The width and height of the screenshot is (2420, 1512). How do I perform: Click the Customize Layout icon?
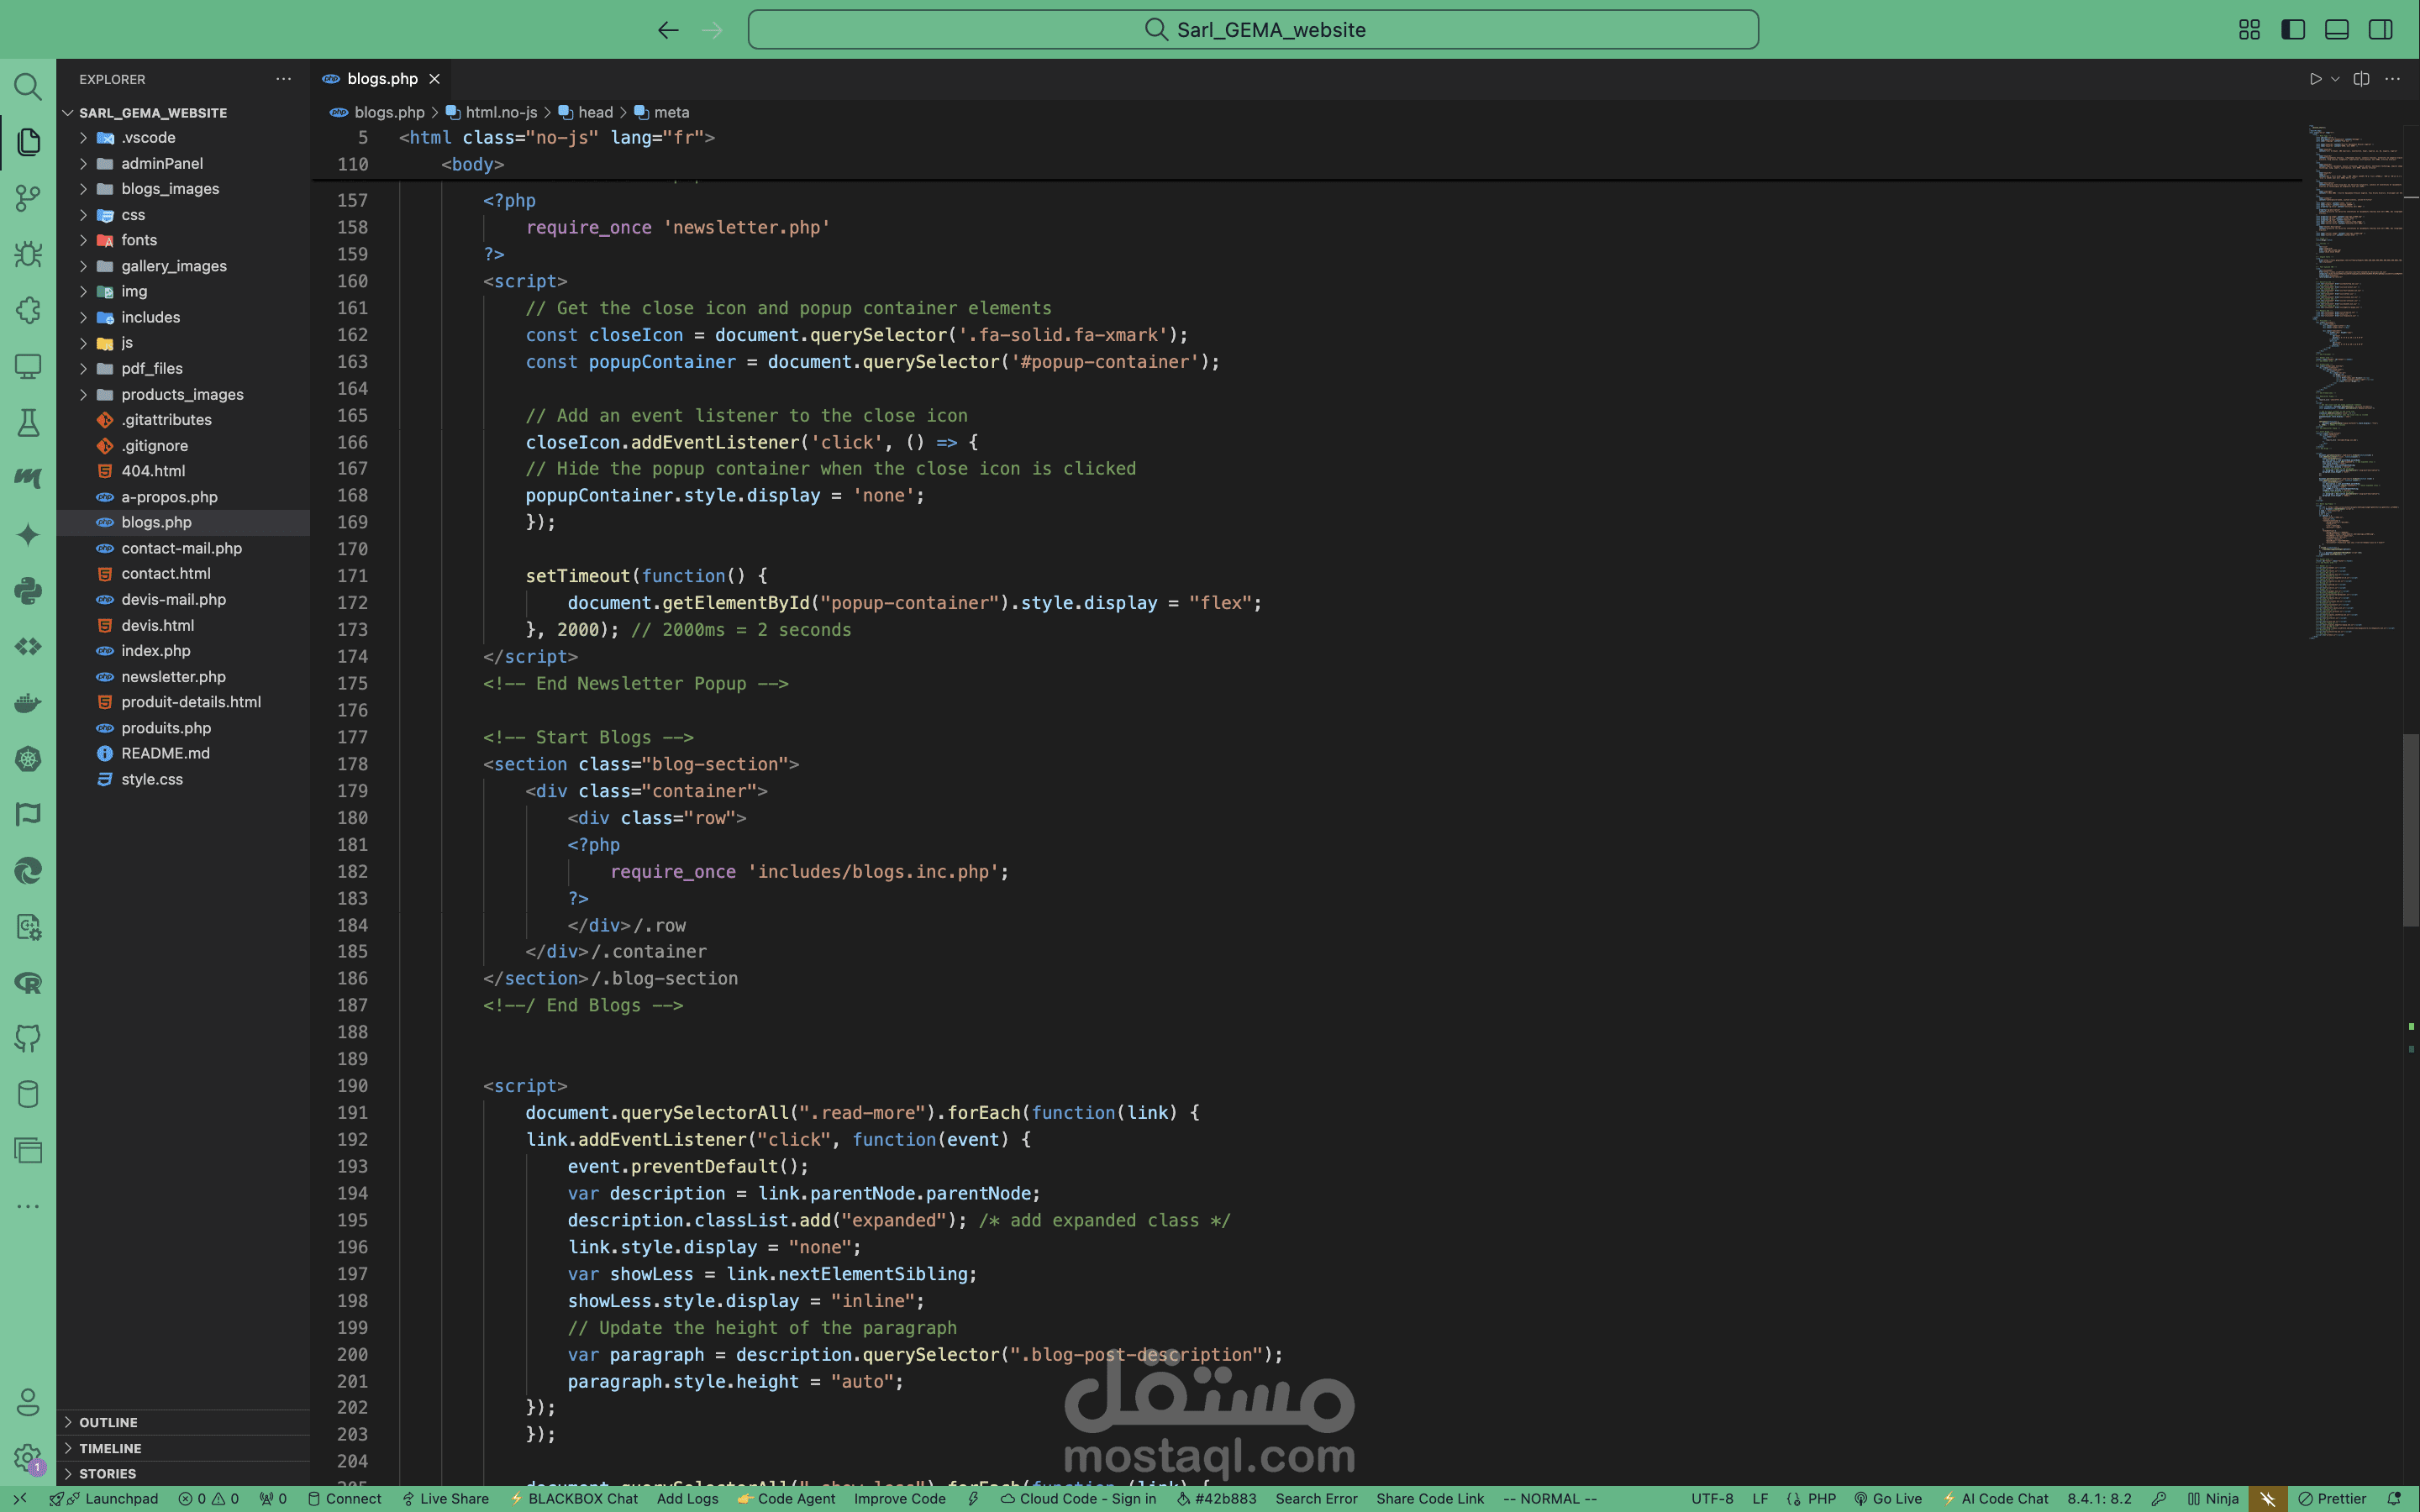click(x=2249, y=30)
